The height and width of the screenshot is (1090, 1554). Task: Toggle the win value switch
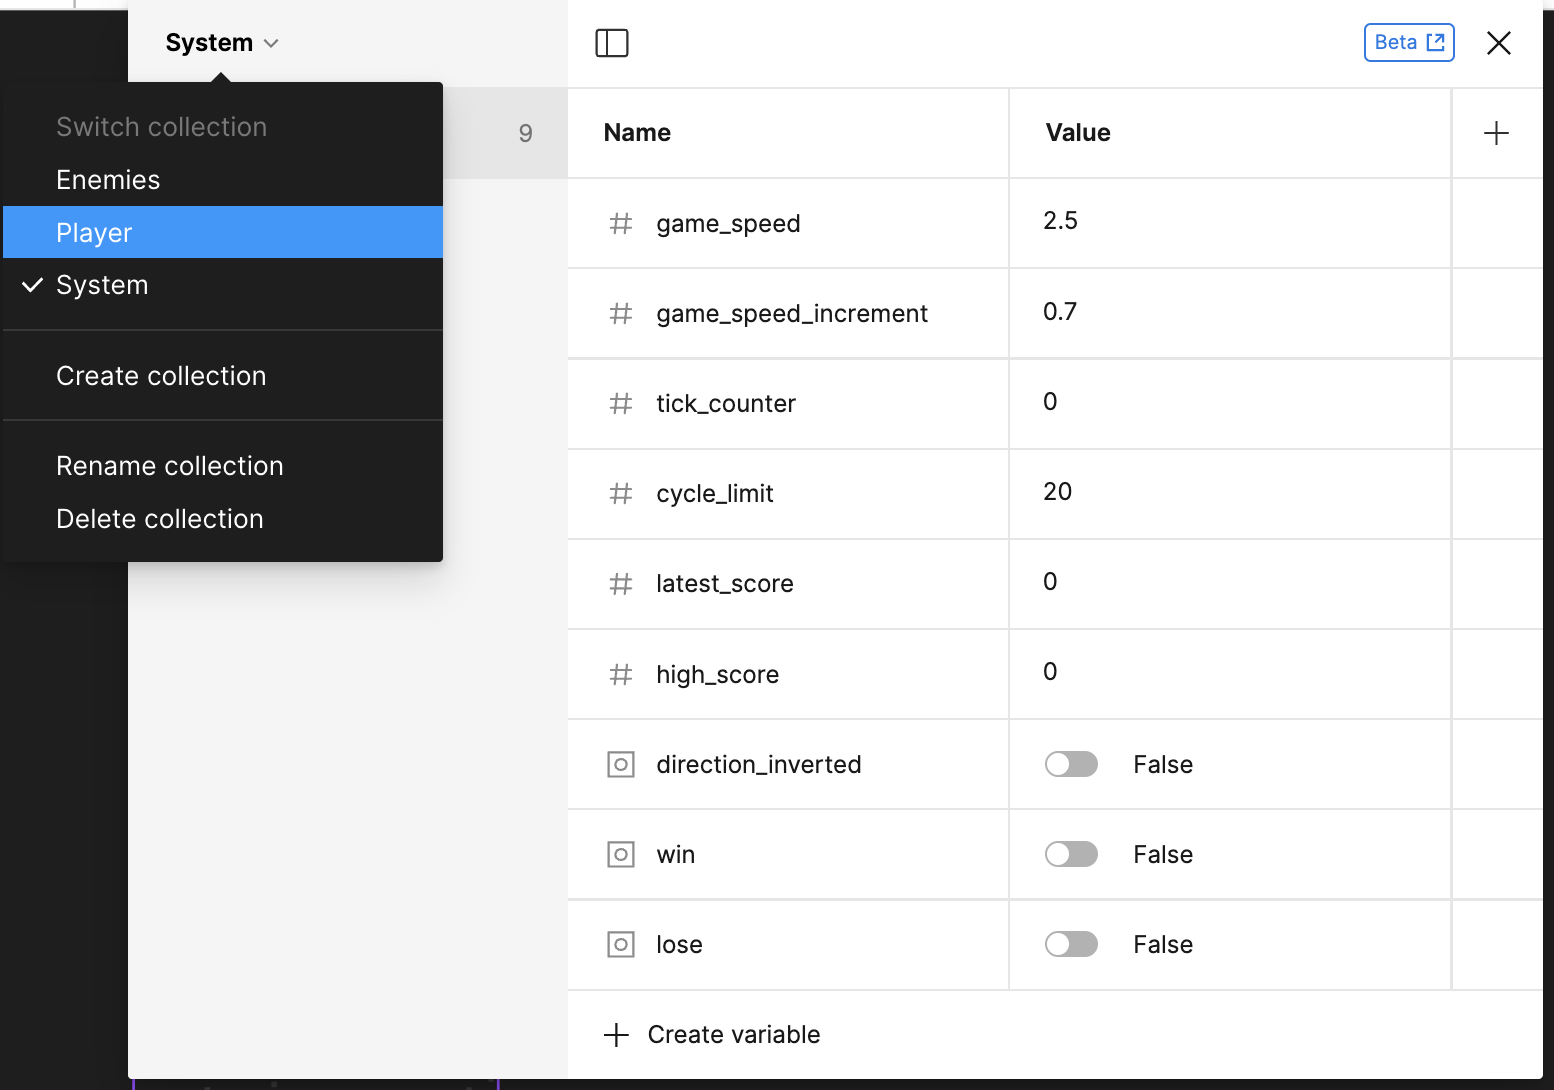1071,854
